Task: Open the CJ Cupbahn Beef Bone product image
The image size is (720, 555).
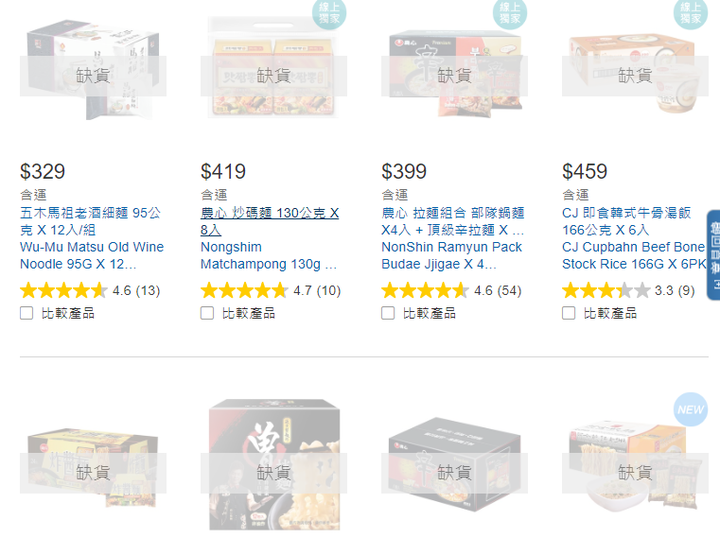Action: 635,73
